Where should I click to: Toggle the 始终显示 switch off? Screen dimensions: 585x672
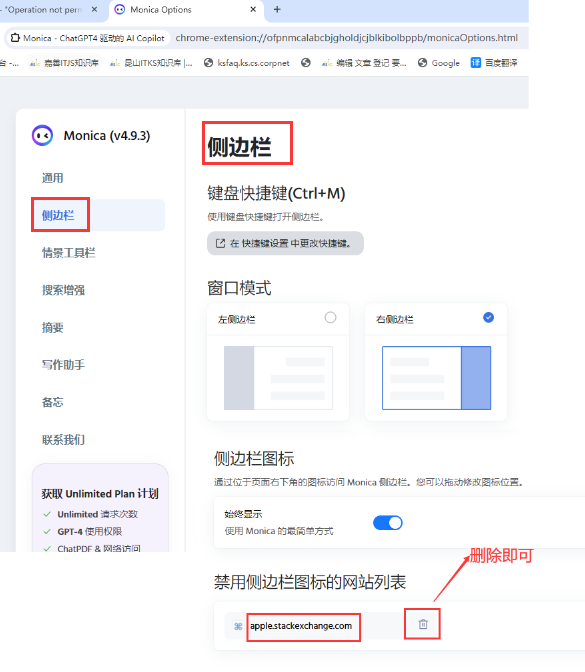tap(388, 523)
